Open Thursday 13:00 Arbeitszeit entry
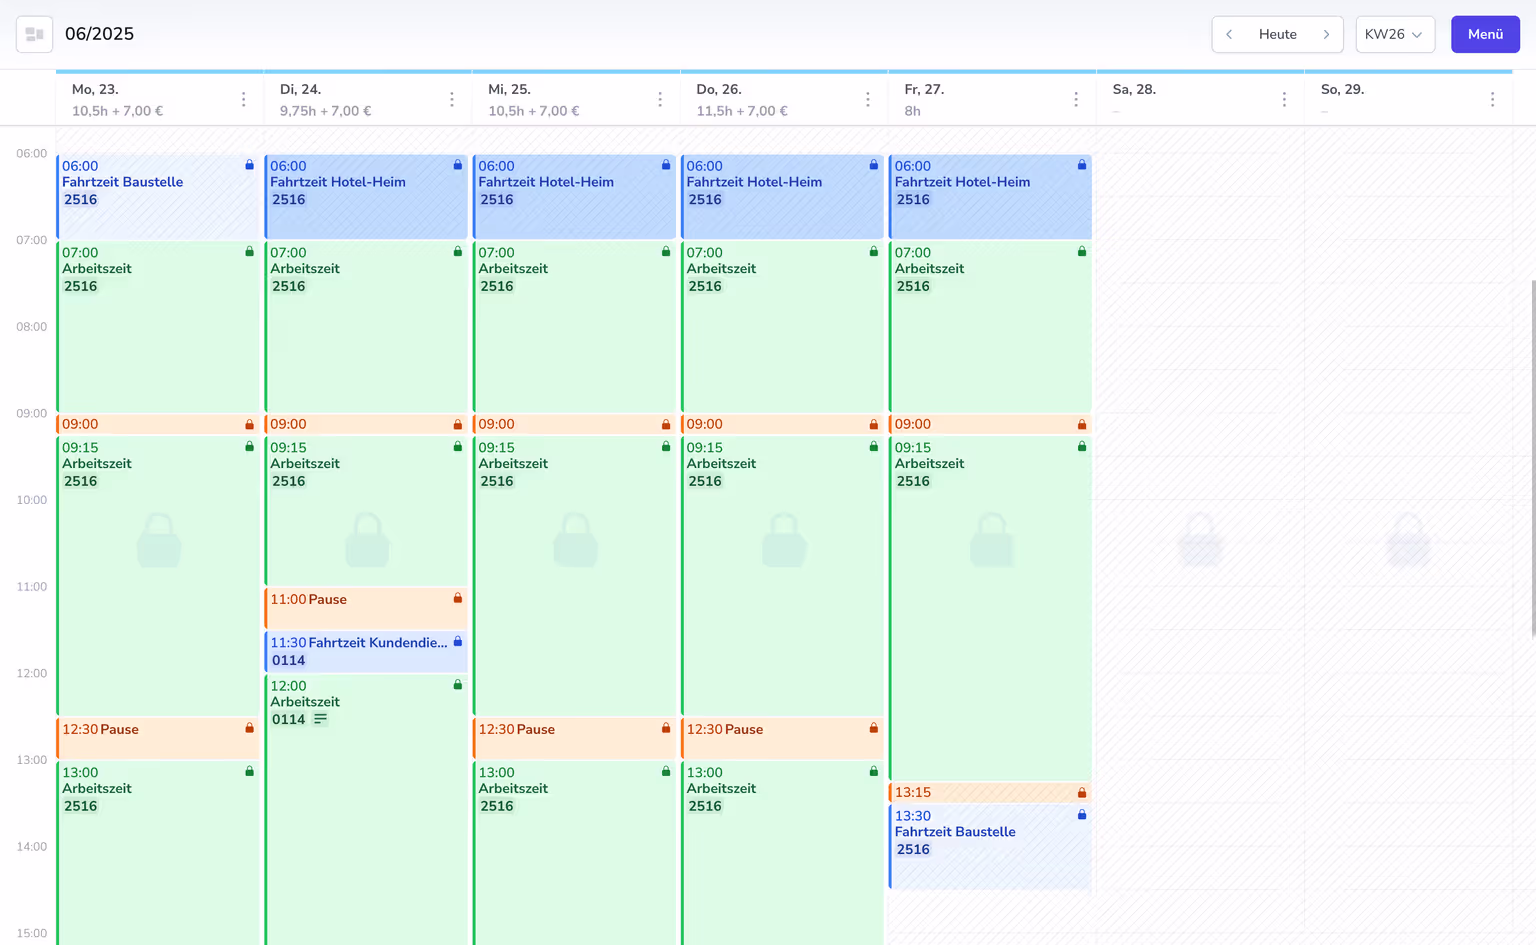The width and height of the screenshot is (1536, 945). 782,853
